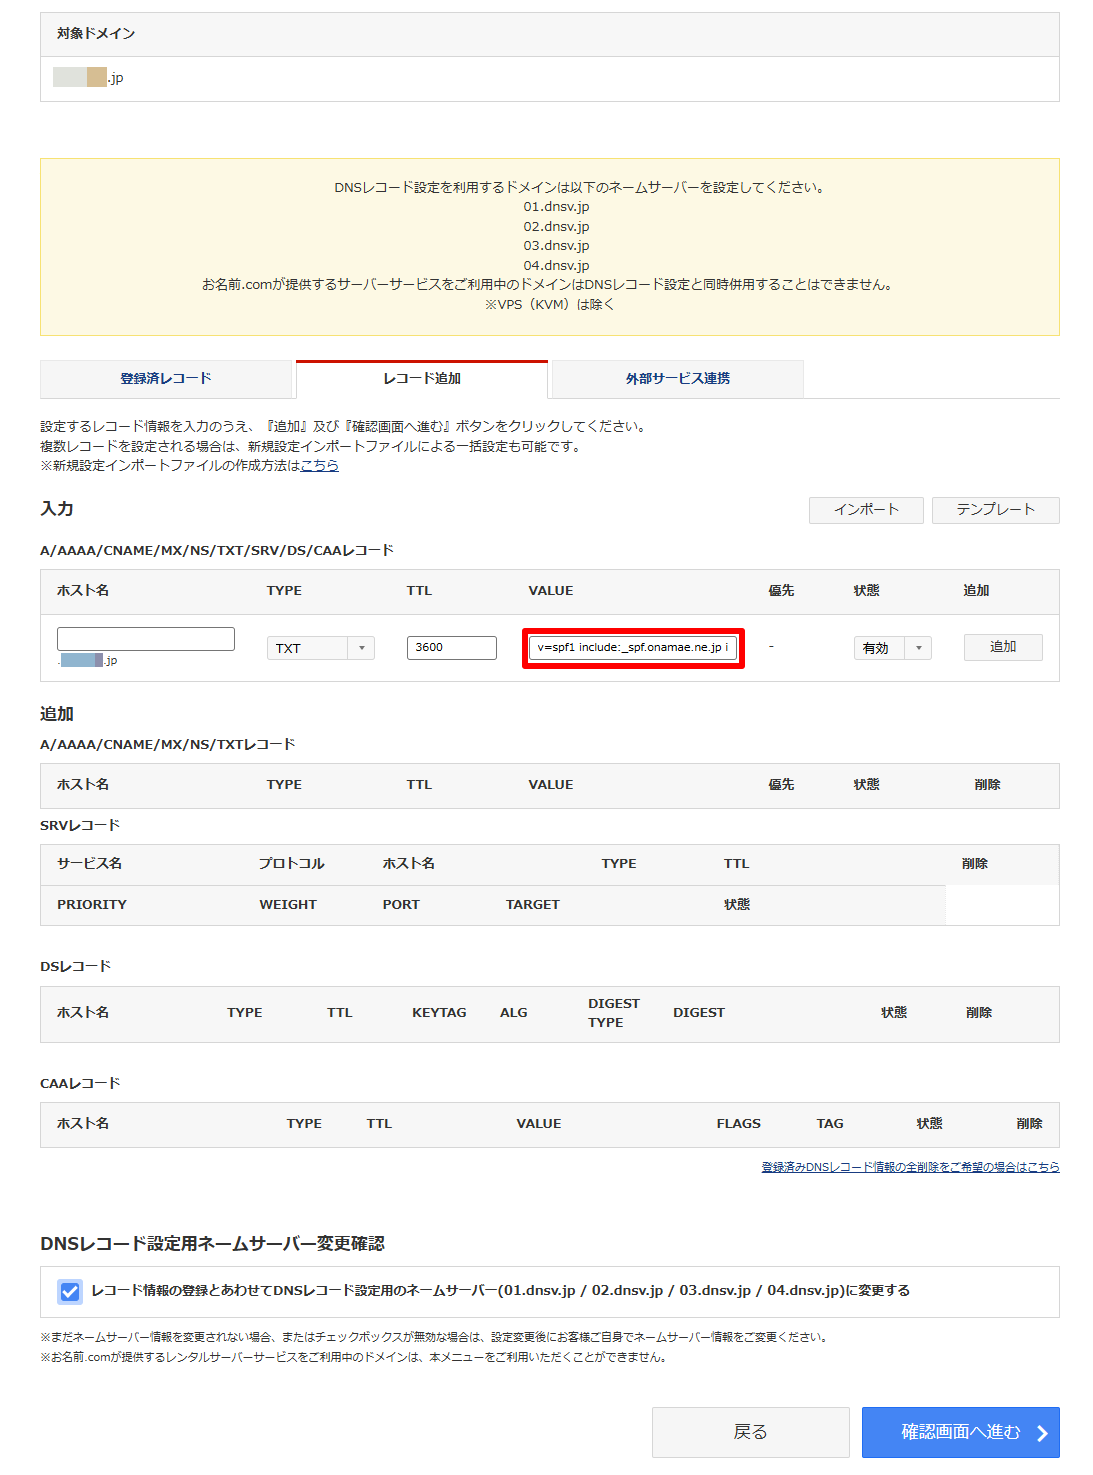
Task: Click chevron icon on 確認画面へ進む button
Action: [1042, 1433]
